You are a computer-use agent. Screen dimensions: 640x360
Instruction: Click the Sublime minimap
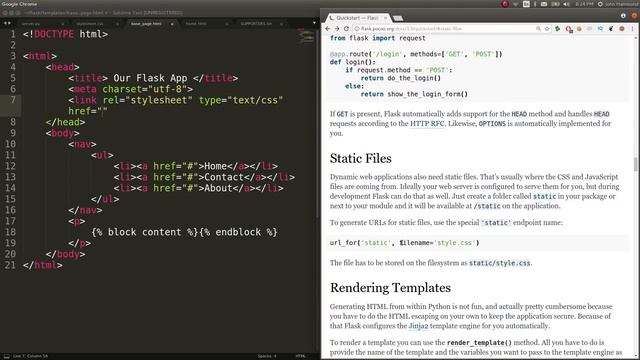click(x=306, y=38)
